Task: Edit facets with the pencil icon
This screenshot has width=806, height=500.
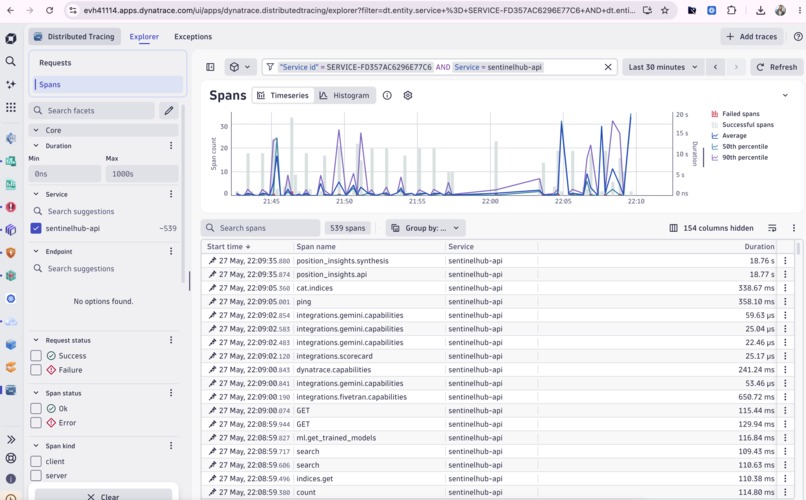Action: coord(169,110)
